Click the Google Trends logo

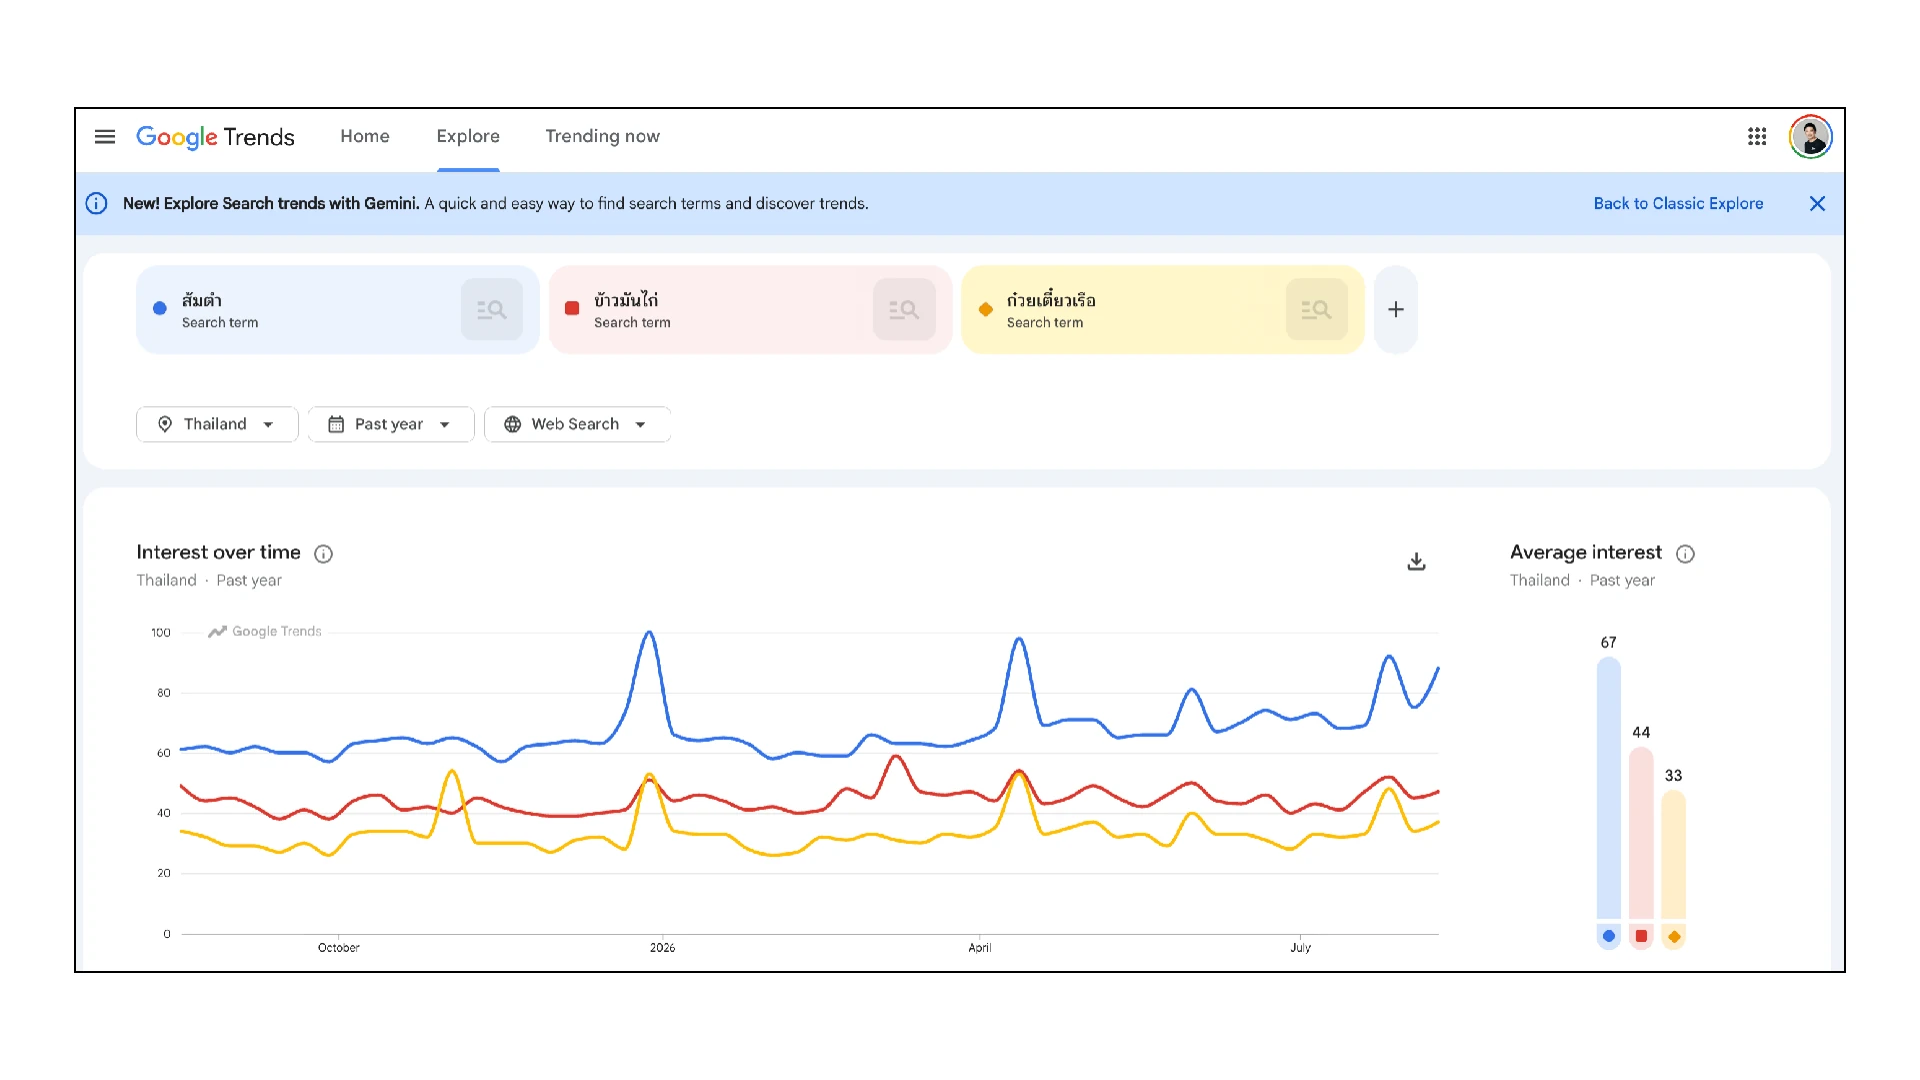(215, 137)
